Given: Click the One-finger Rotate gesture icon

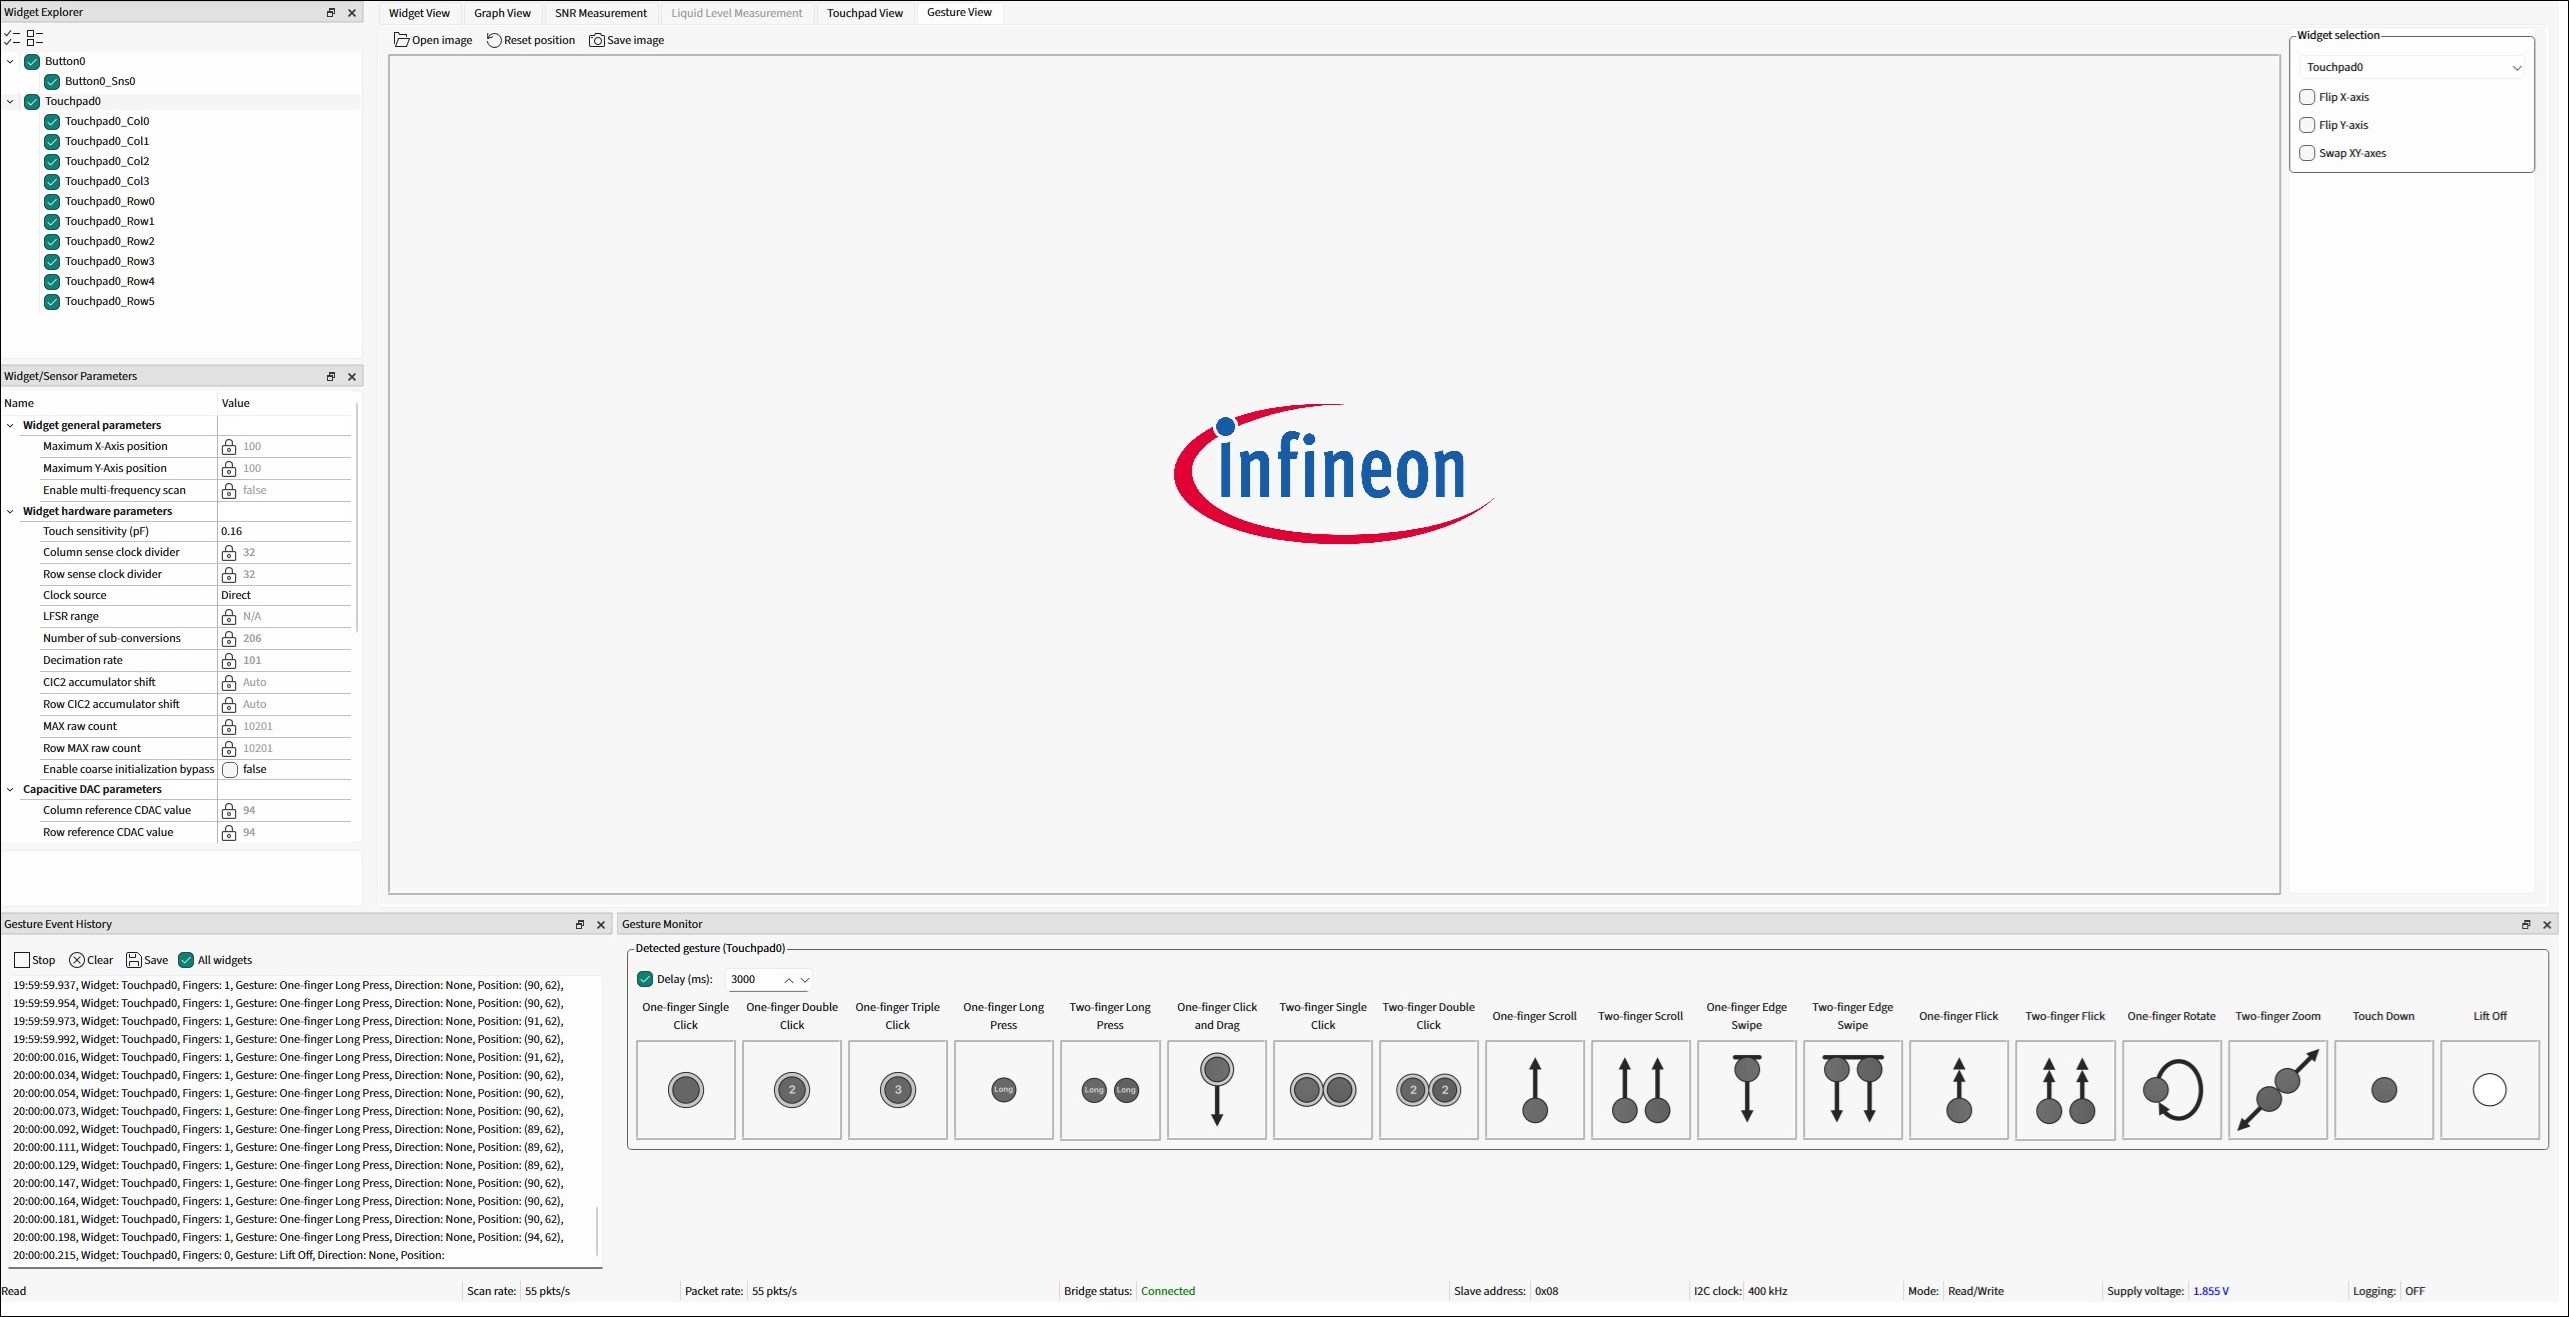Looking at the screenshot, I should point(2171,1089).
